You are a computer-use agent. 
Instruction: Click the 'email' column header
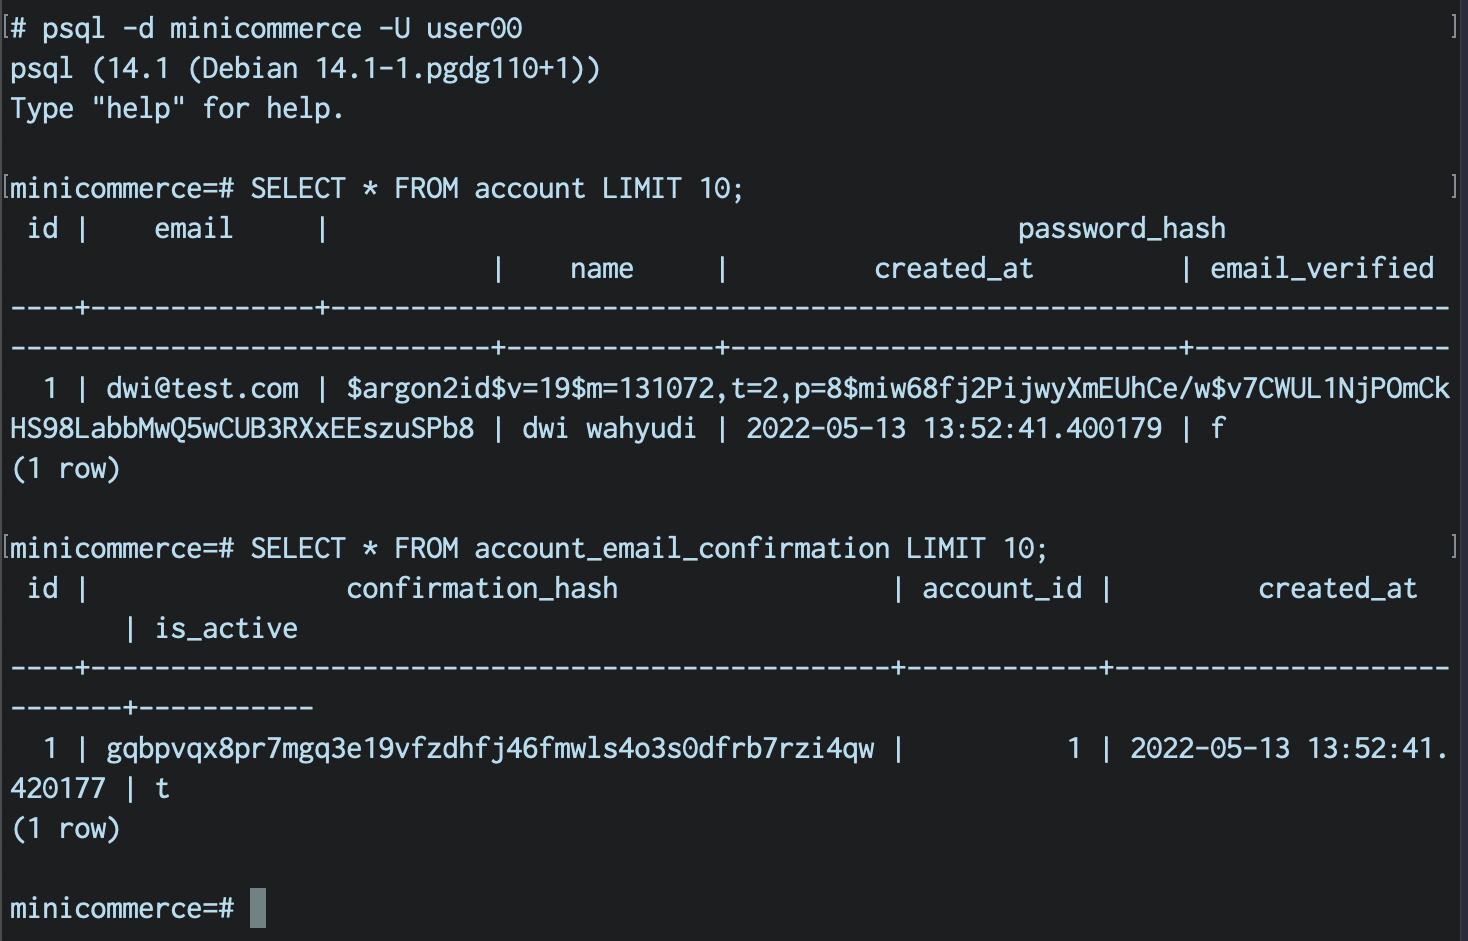pyautogui.click(x=193, y=228)
